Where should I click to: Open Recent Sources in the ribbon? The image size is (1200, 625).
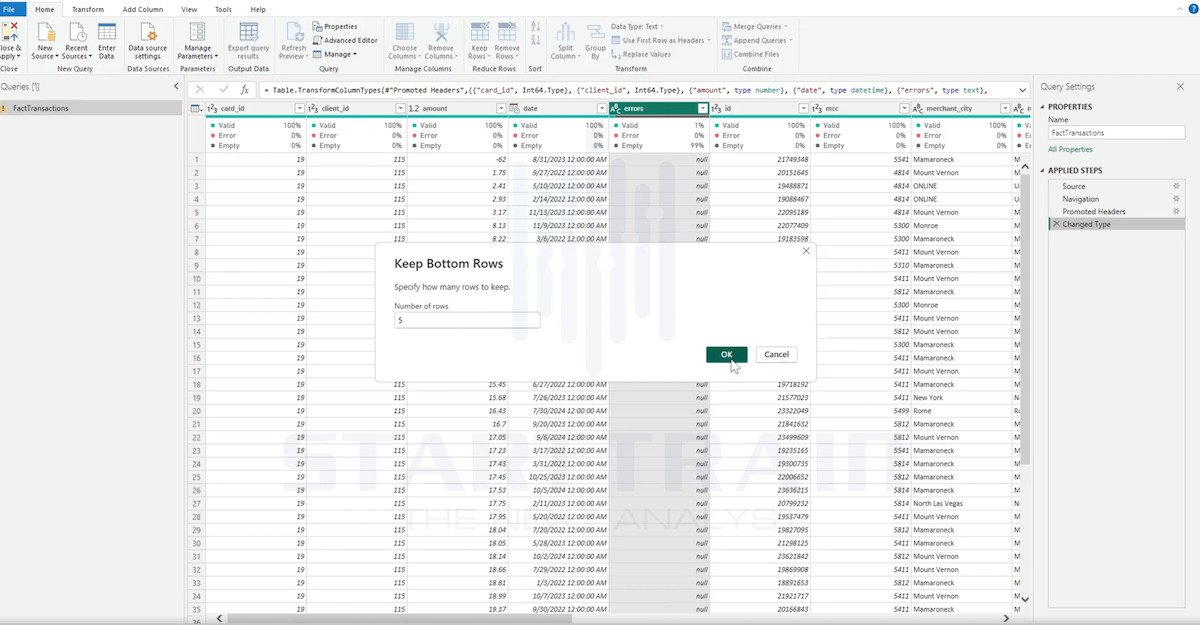[76, 40]
